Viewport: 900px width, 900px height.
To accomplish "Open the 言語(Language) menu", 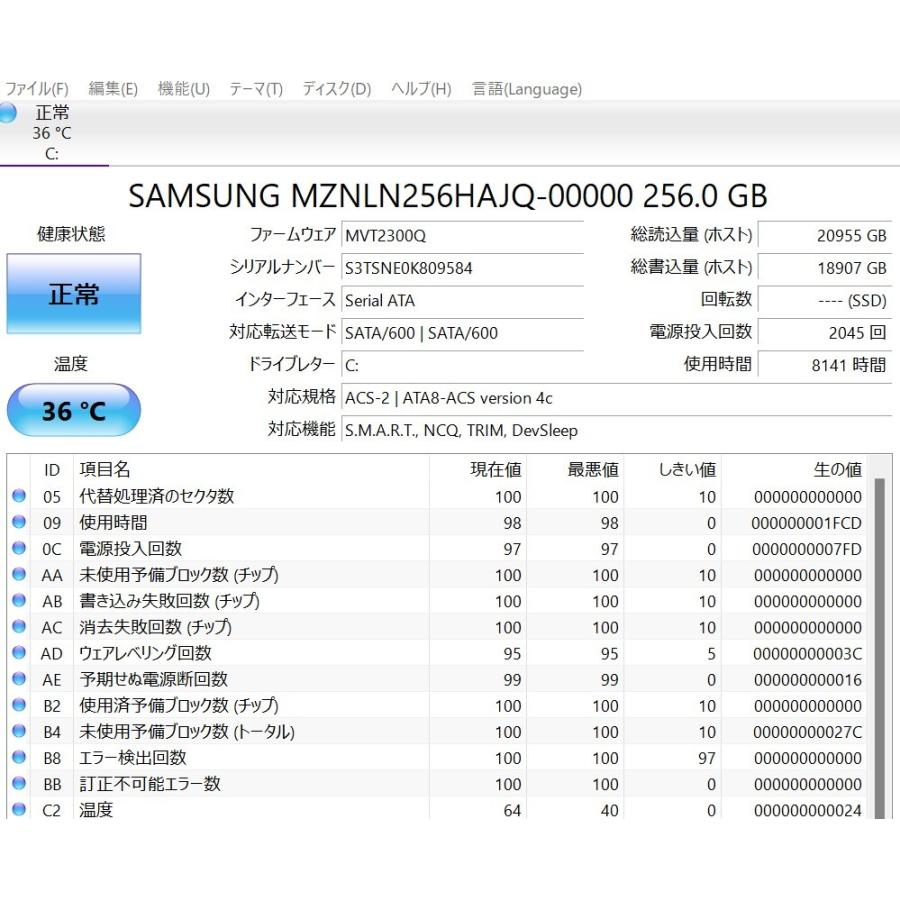I will tap(527, 89).
